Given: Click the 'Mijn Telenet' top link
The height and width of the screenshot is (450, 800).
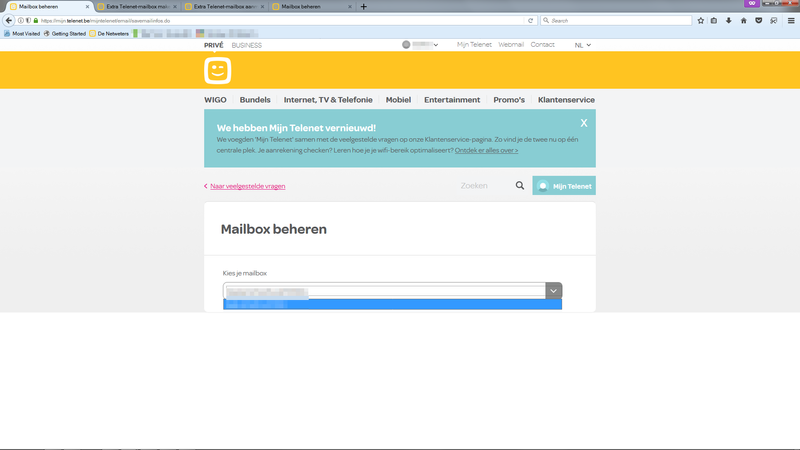Looking at the screenshot, I should point(474,45).
